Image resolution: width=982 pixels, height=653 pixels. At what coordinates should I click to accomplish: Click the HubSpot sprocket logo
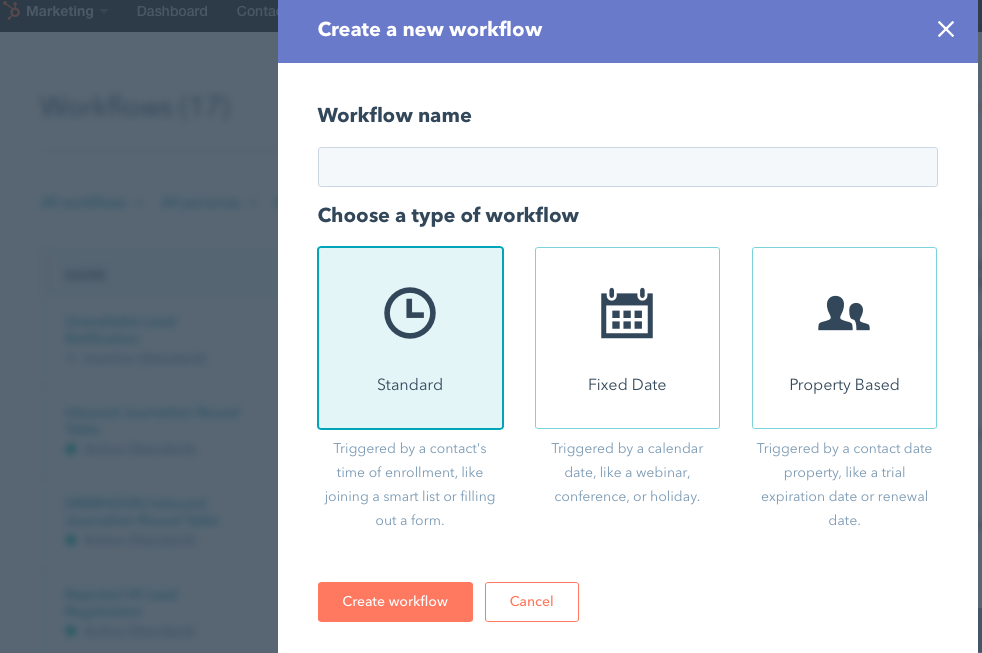point(12,12)
